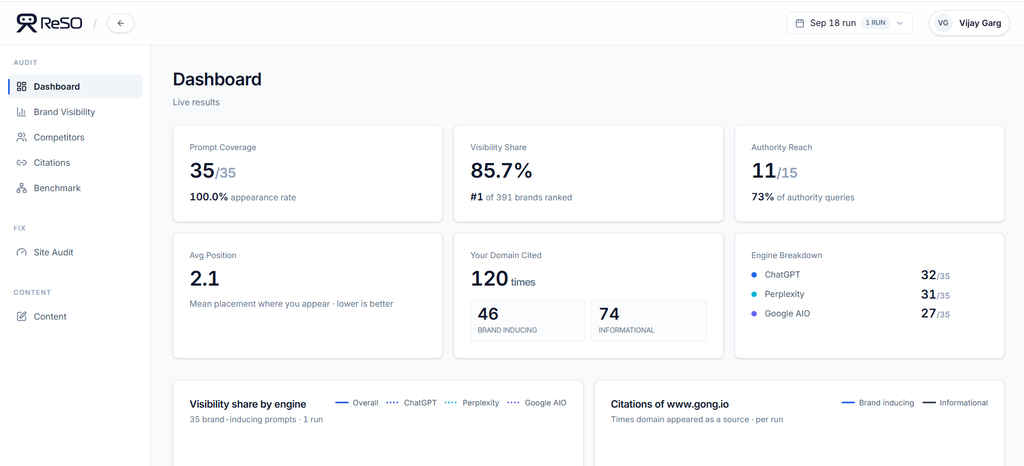Image resolution: width=1024 pixels, height=466 pixels.
Task: Click Google AIO row in Engine Breakdown
Action: coord(850,314)
